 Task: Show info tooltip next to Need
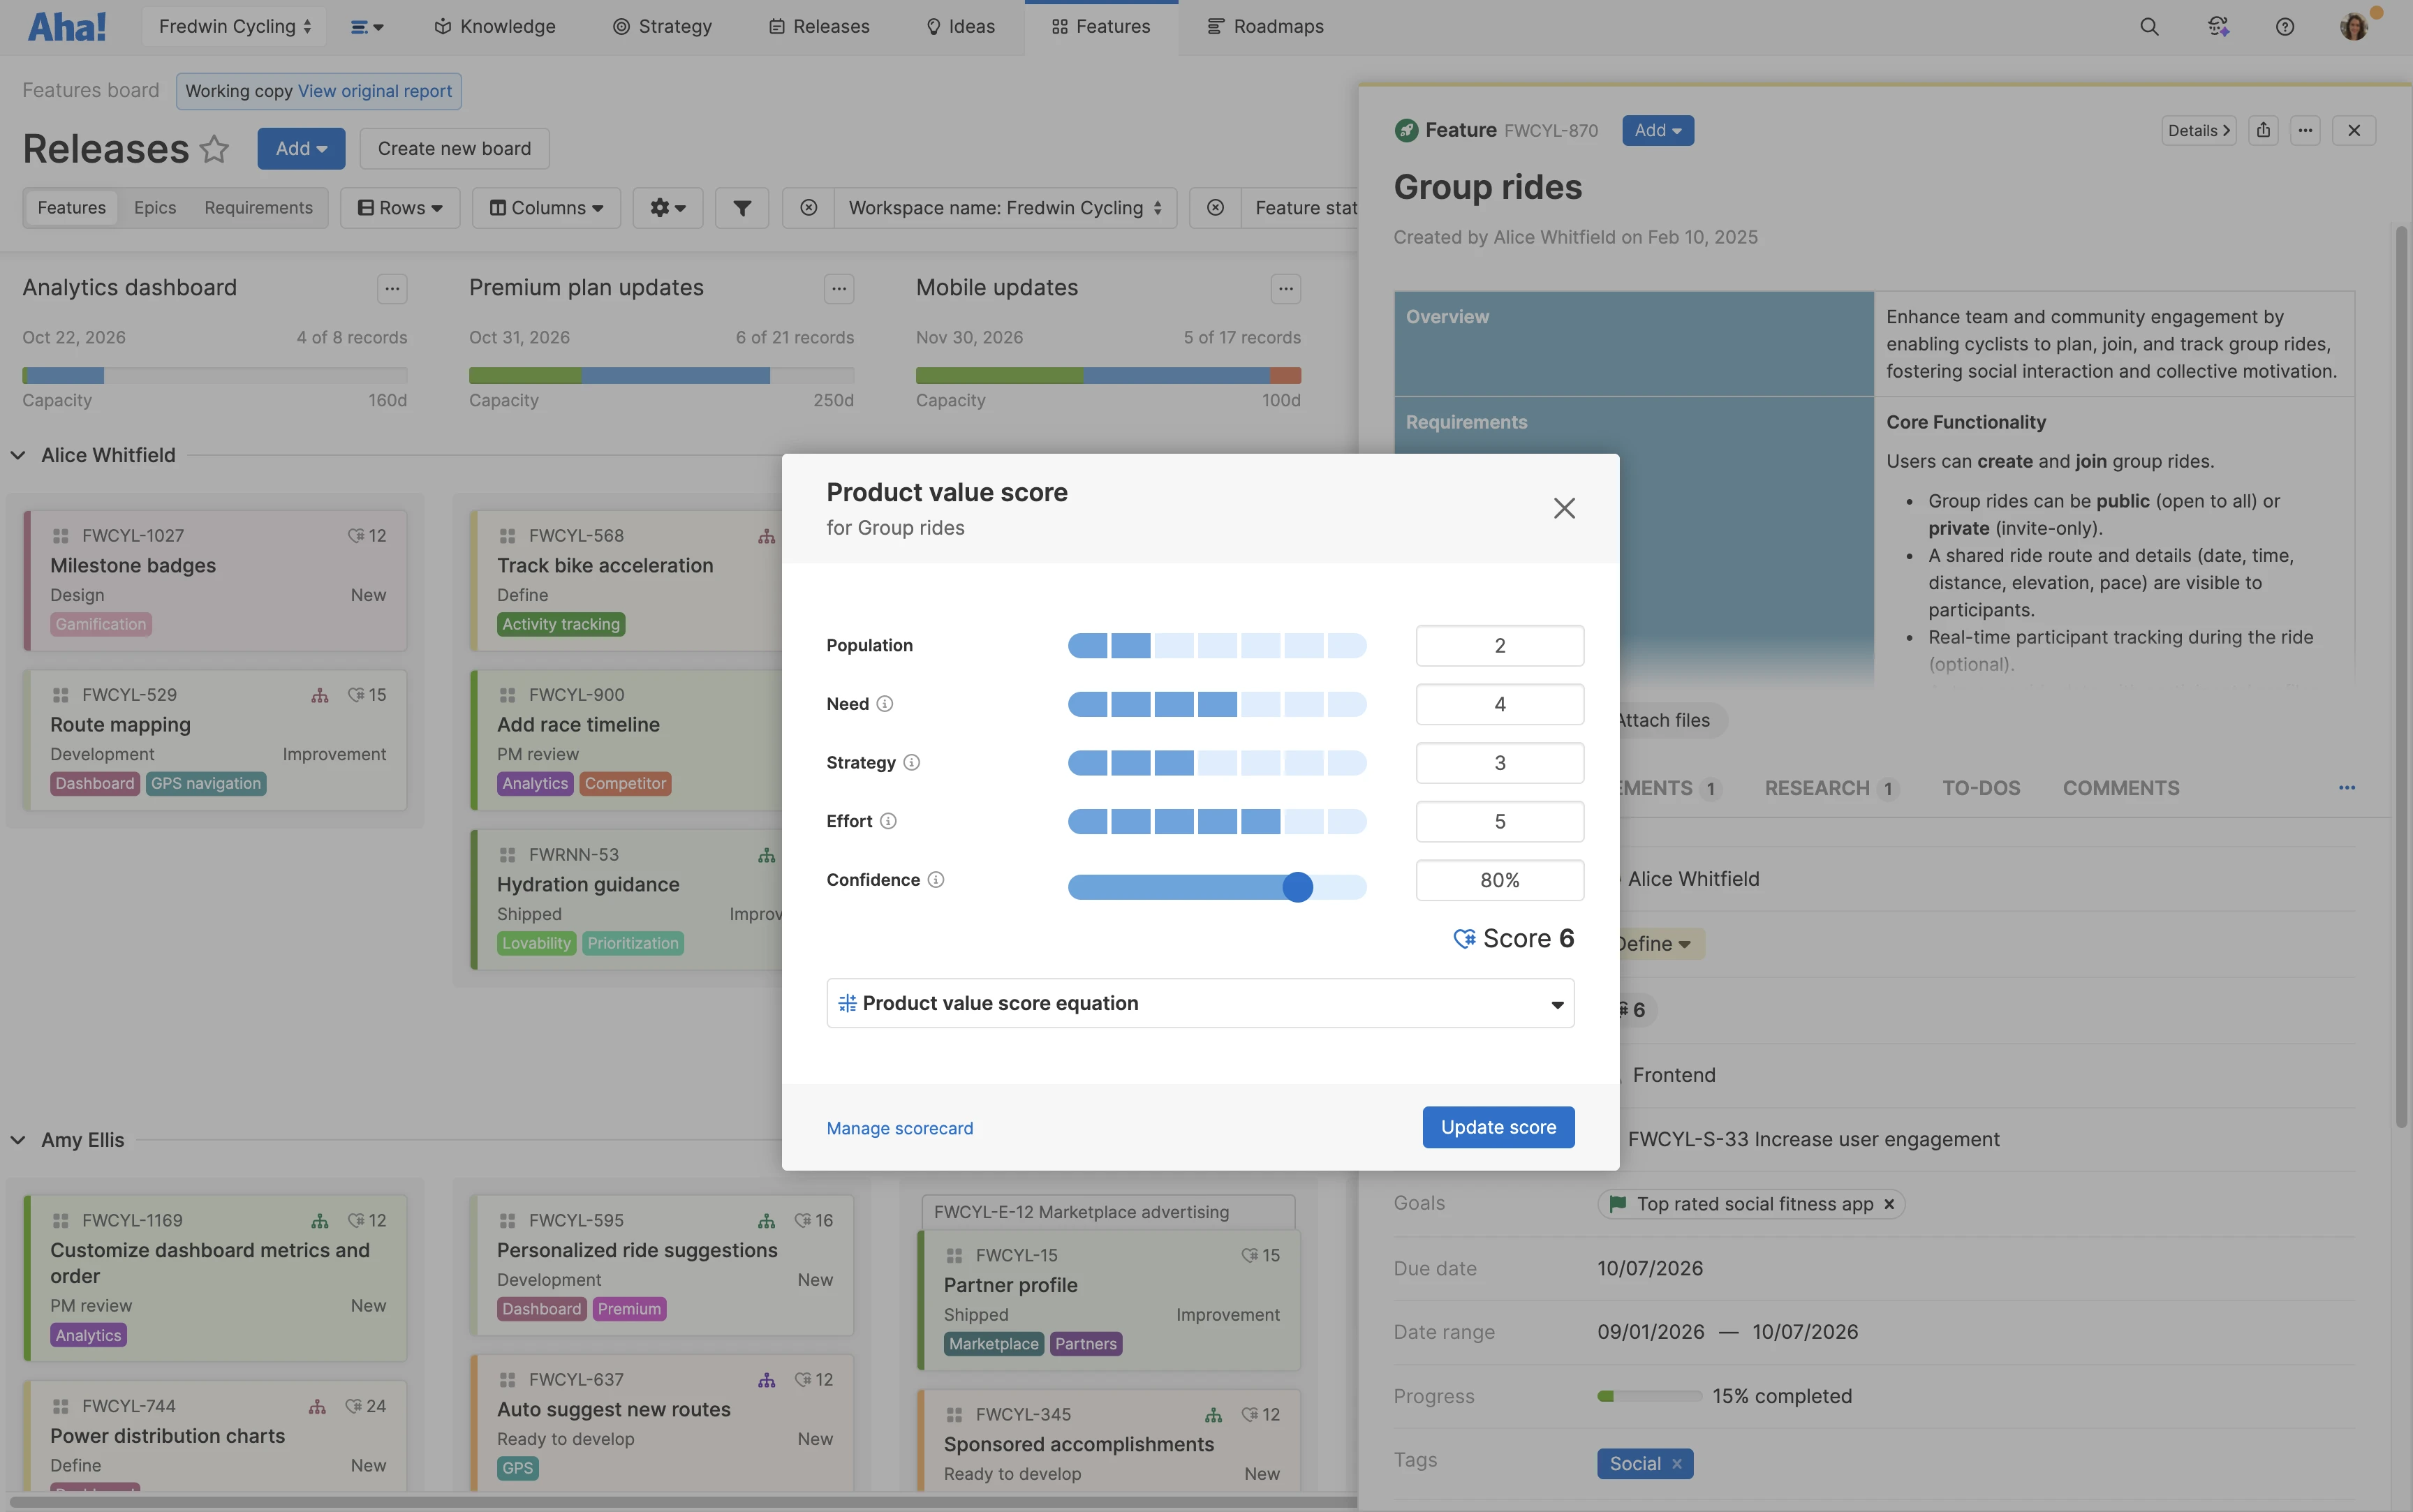coord(885,704)
